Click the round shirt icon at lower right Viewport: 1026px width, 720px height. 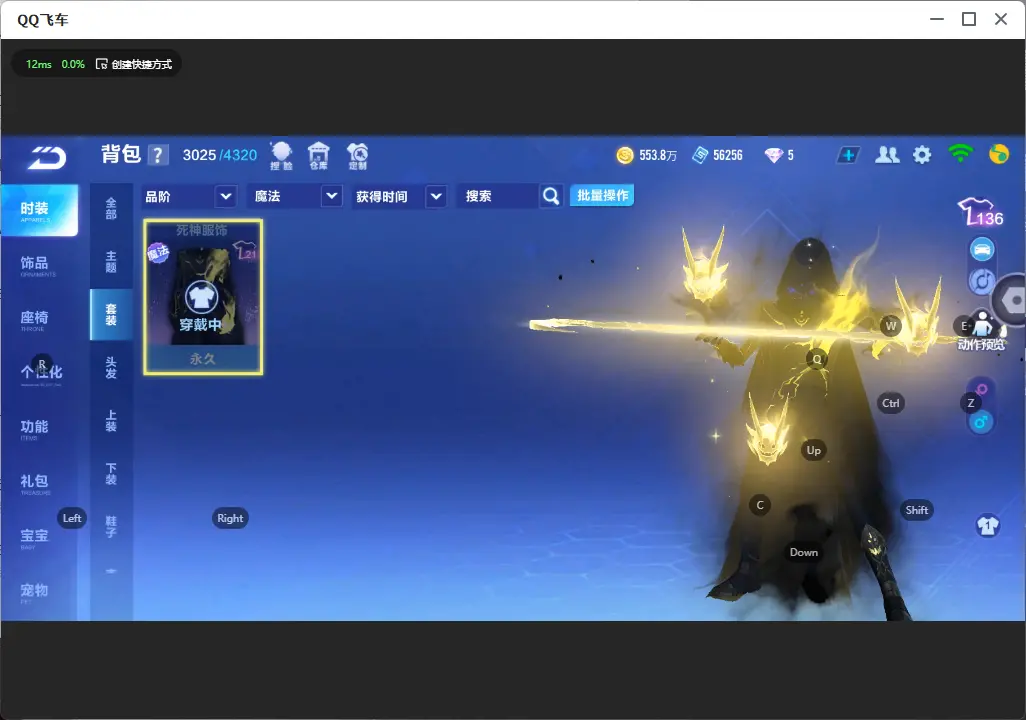987,526
